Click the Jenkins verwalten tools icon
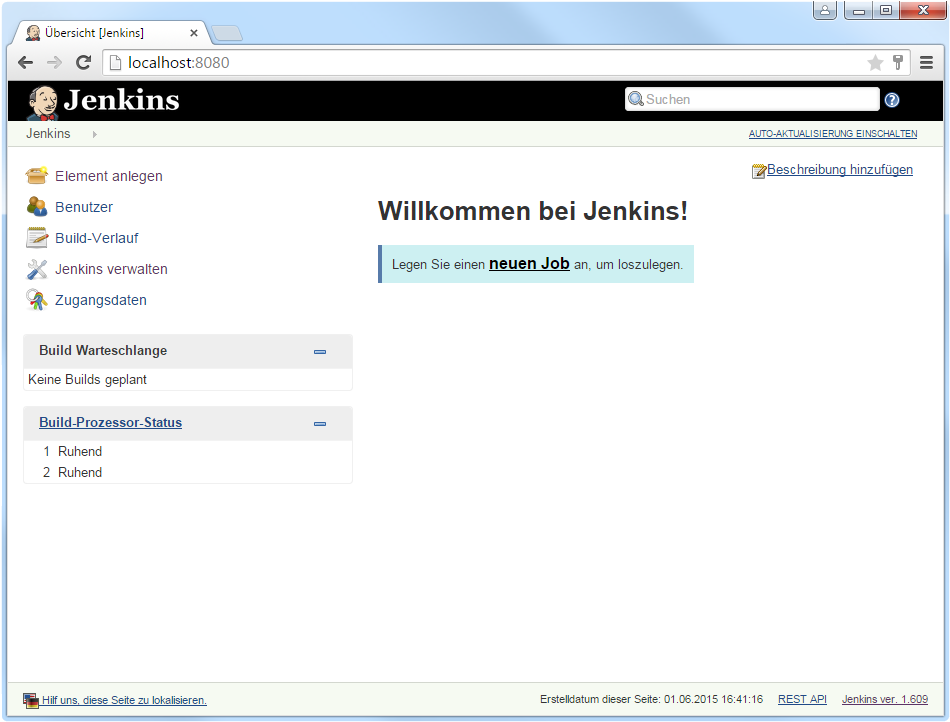The image size is (950, 722). [36, 269]
